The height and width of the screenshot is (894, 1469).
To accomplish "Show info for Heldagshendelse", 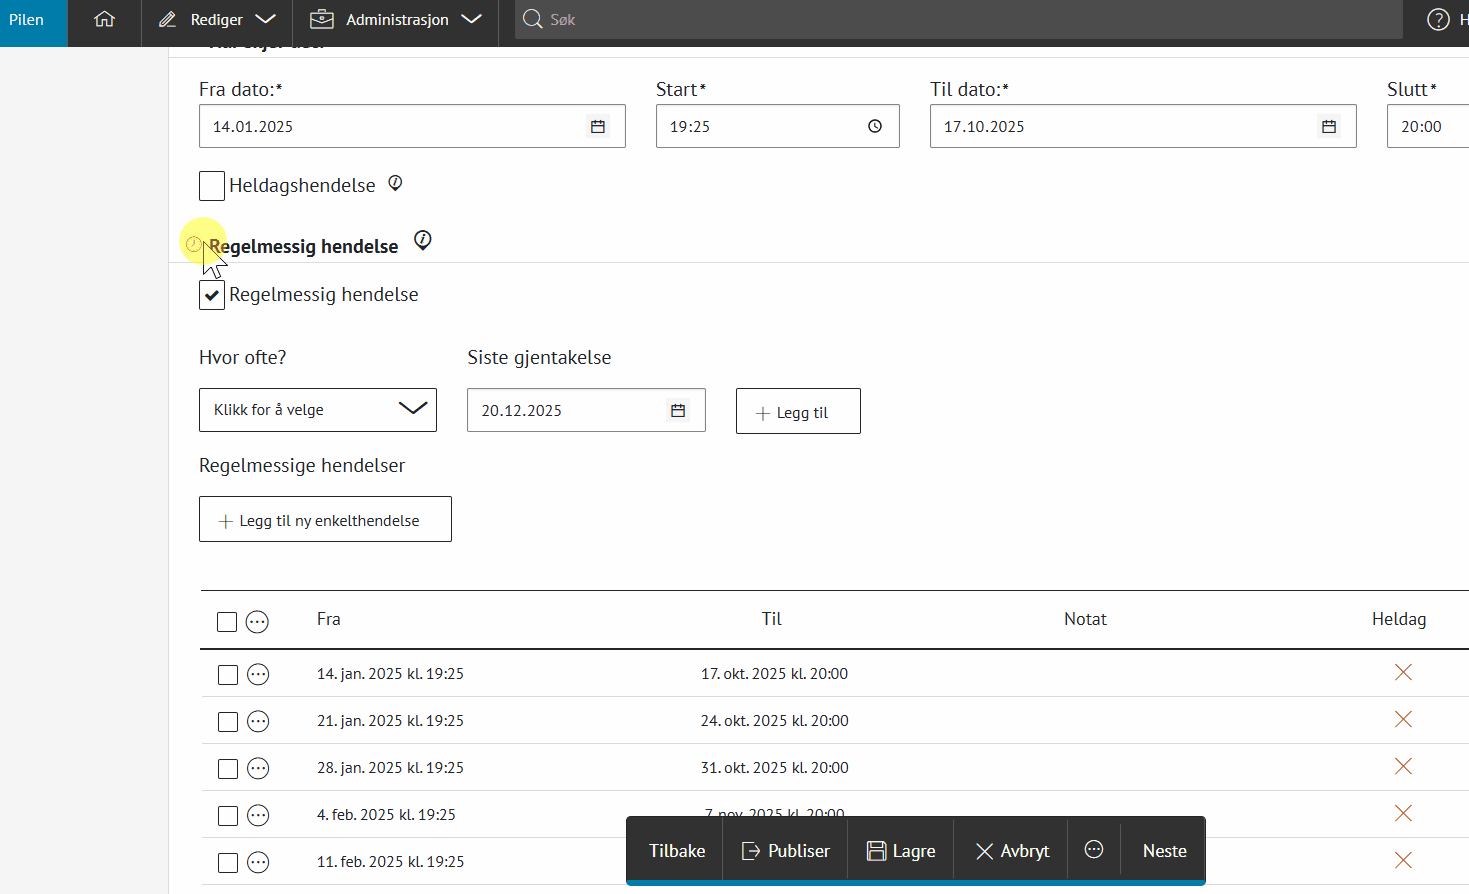I will click(395, 184).
